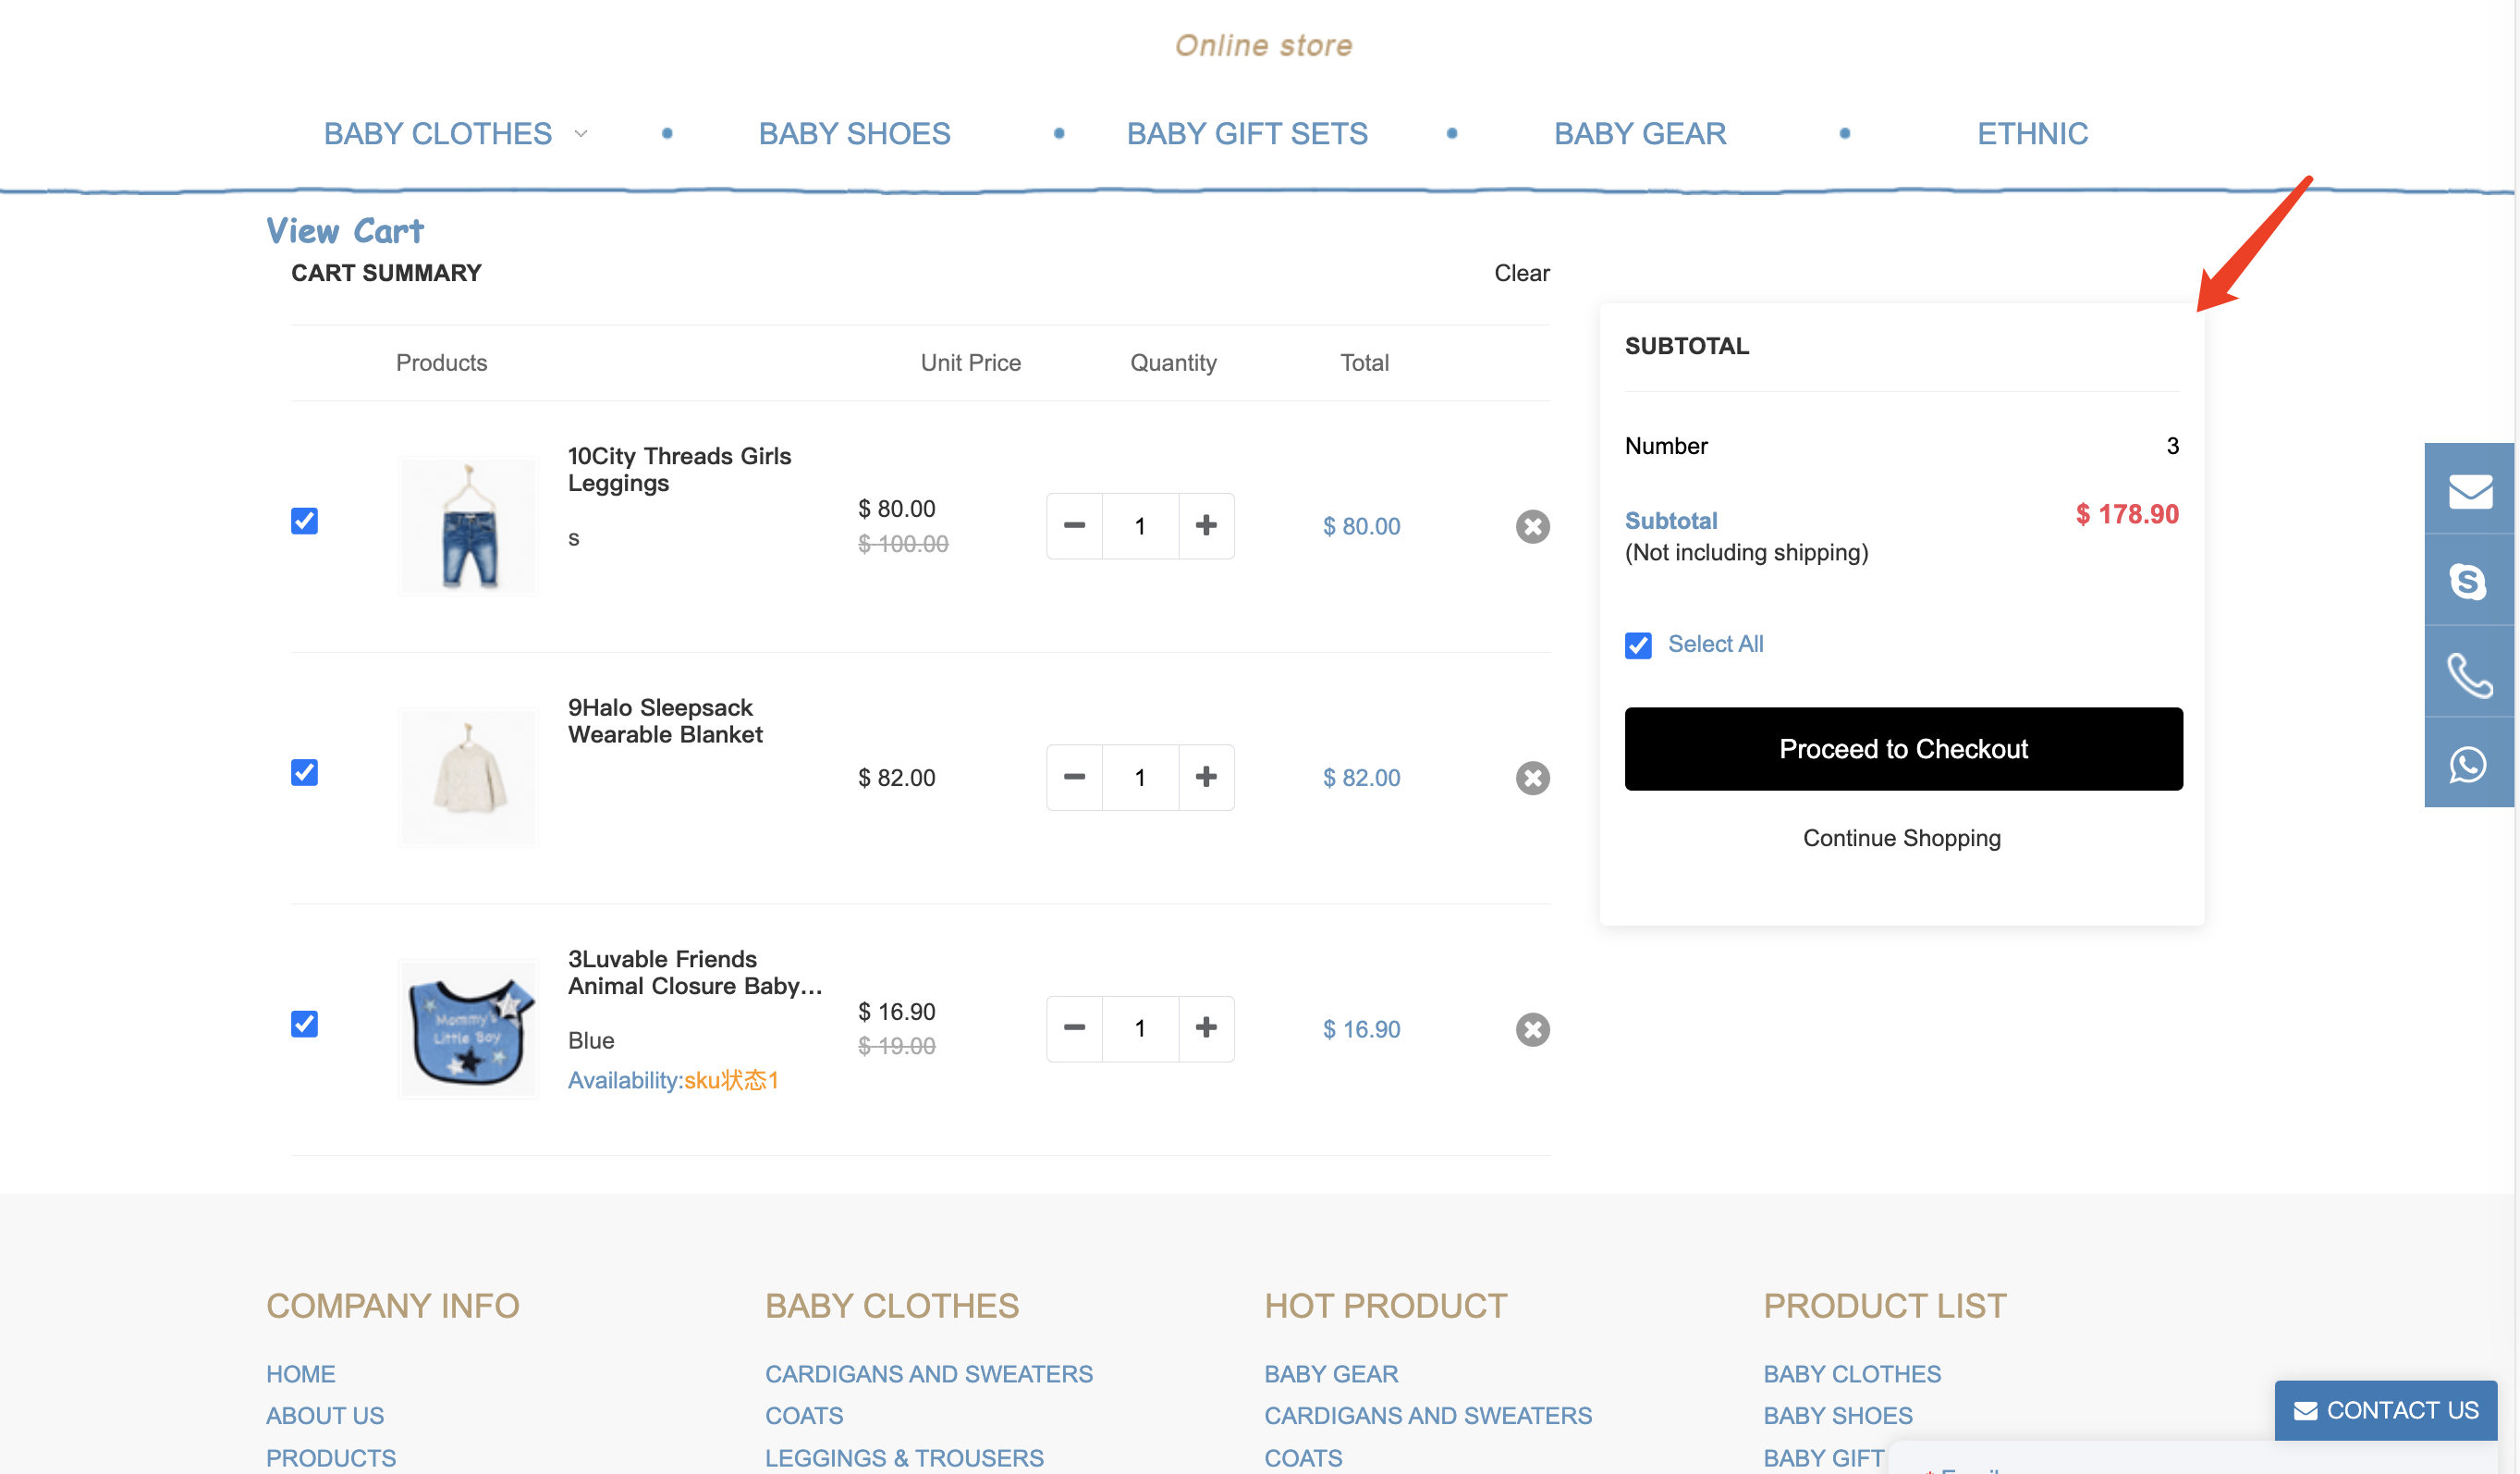
Task: Uncheck the Halo Sleepsack item checkbox
Action: (304, 772)
